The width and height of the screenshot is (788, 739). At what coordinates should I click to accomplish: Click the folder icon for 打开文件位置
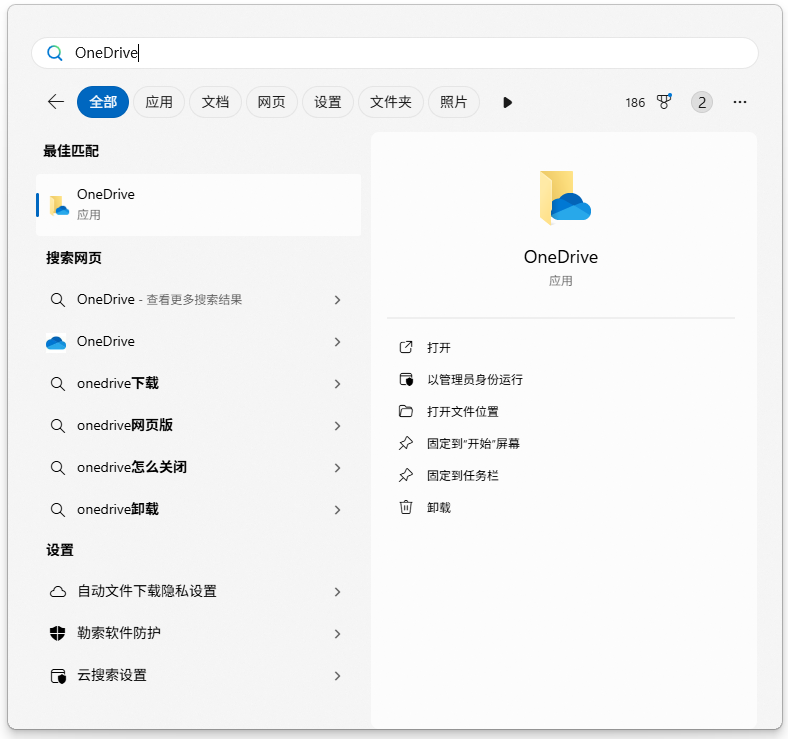406,412
